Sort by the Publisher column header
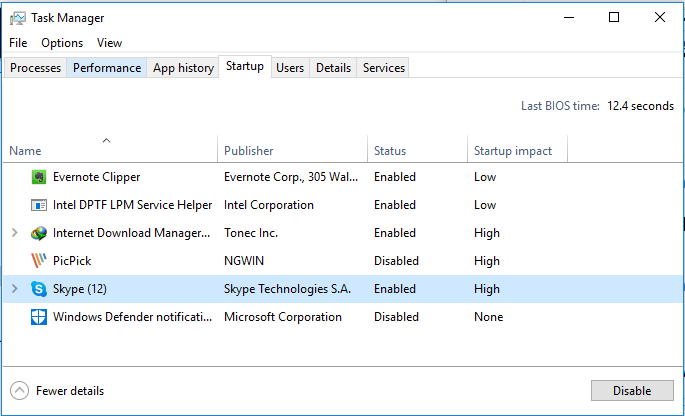 [292, 149]
